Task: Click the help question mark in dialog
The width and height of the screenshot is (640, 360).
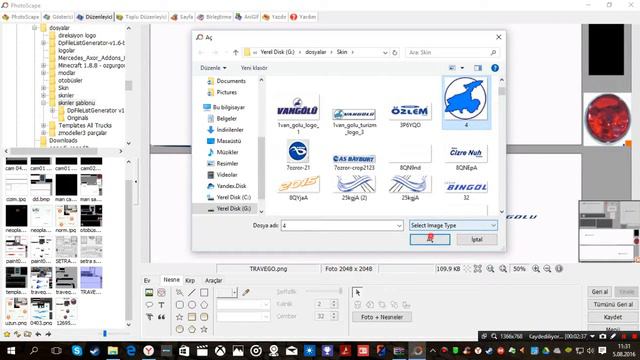Action: 495,68
